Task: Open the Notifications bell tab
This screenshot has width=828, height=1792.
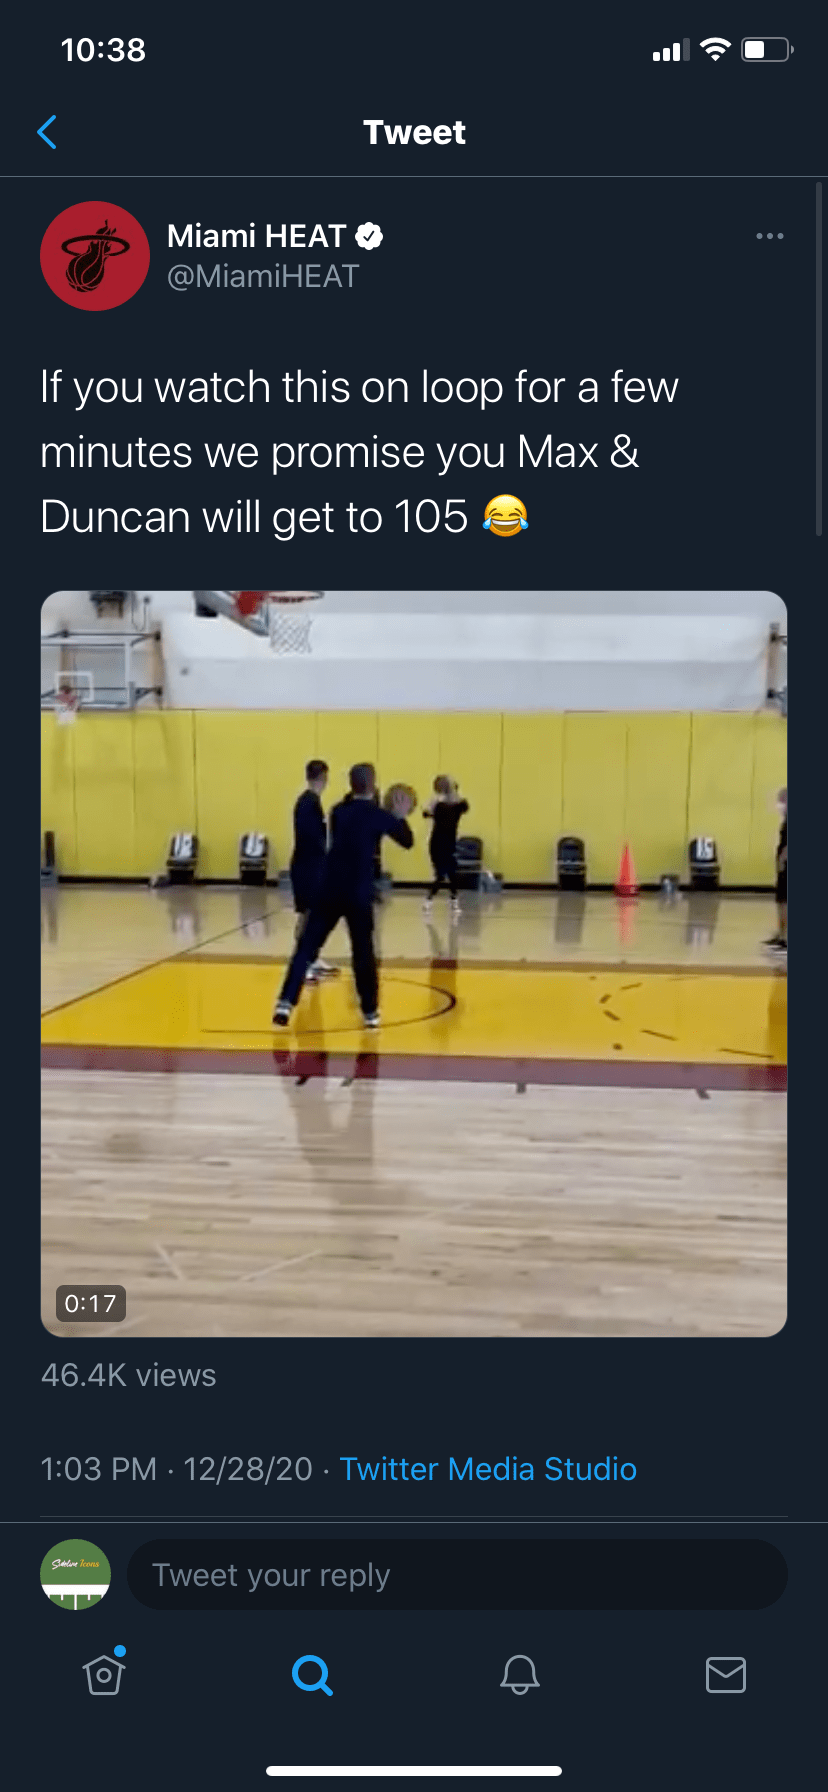Action: [520, 1674]
